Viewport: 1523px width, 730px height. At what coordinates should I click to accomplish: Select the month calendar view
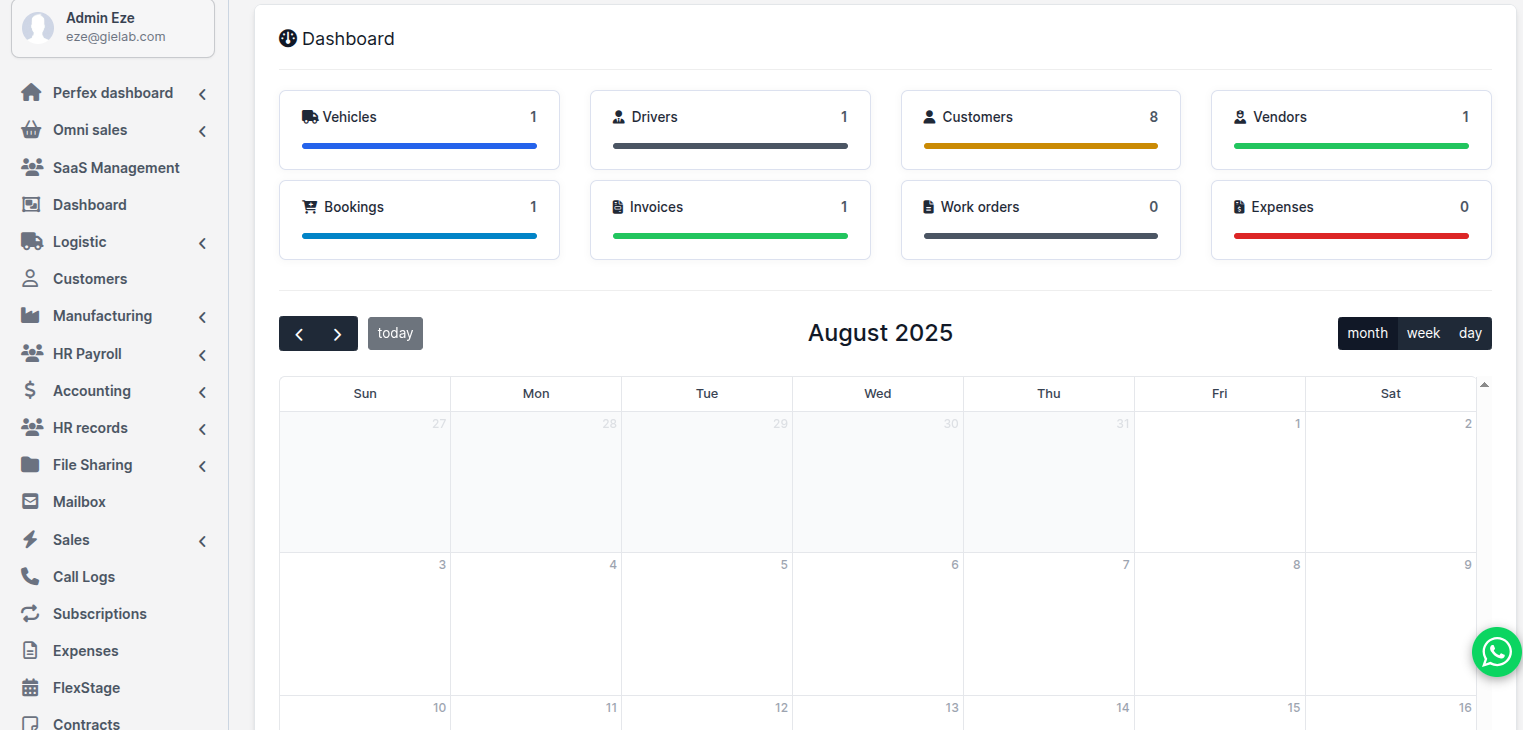(x=1367, y=333)
